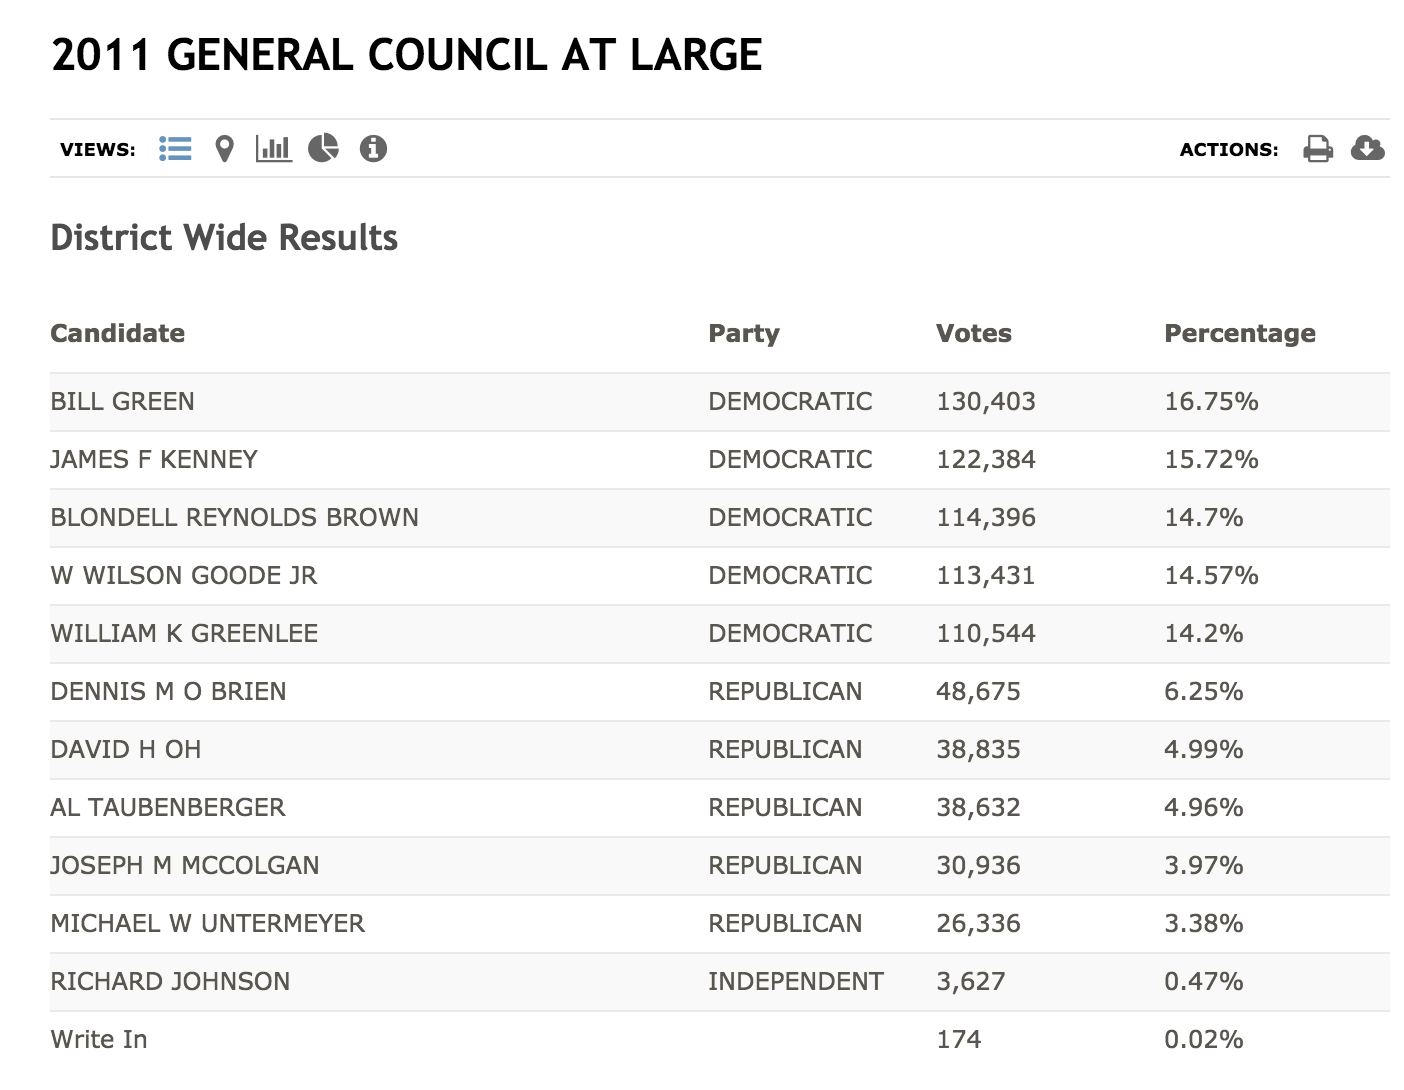Select the DAVID H OH candidate
Viewport: 1404px width, 1090px height.
pyautogui.click(x=126, y=750)
